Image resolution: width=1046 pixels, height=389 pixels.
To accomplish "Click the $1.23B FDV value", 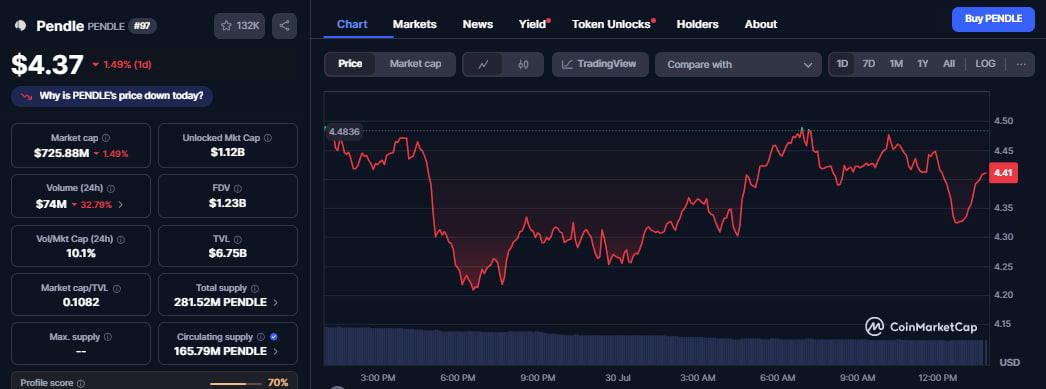I will tap(227, 203).
